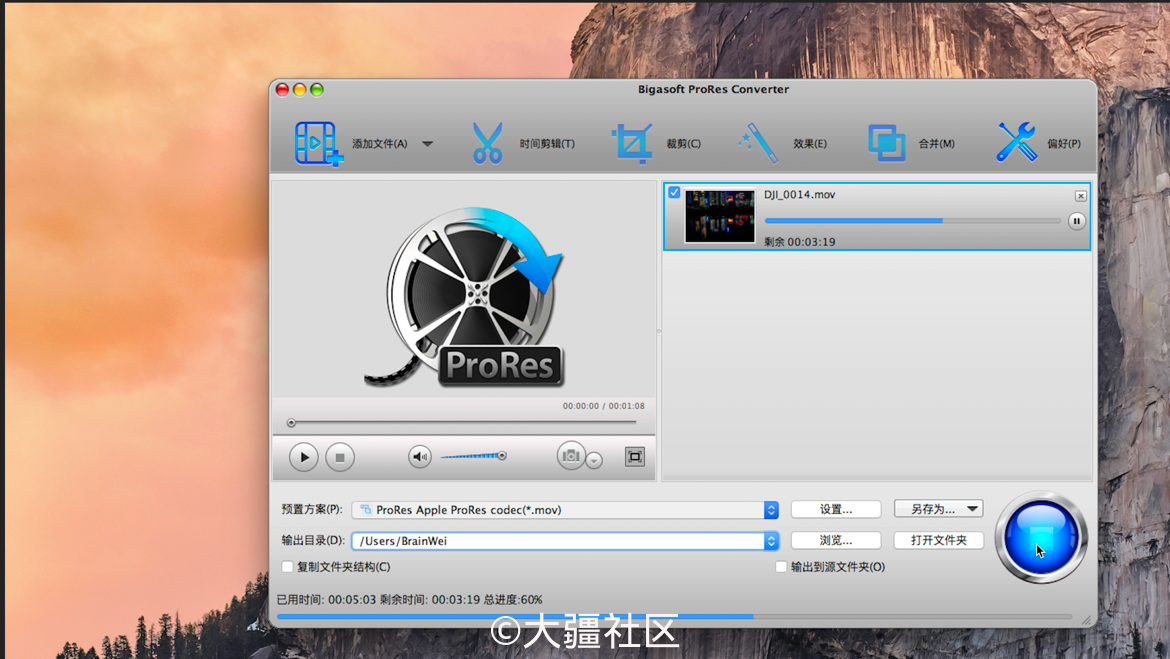This screenshot has width=1170, height=659.
Task: Click the DJI_0014.mov conversion progress bar
Action: pyautogui.click(x=912, y=221)
